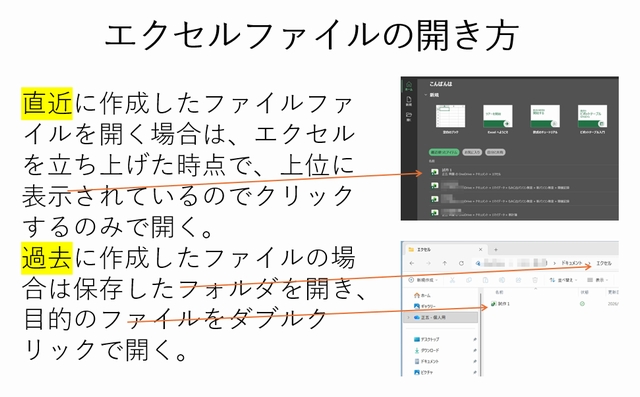Collapse the 新規 section chevron in Excel
The image size is (640, 397).
click(x=426, y=95)
